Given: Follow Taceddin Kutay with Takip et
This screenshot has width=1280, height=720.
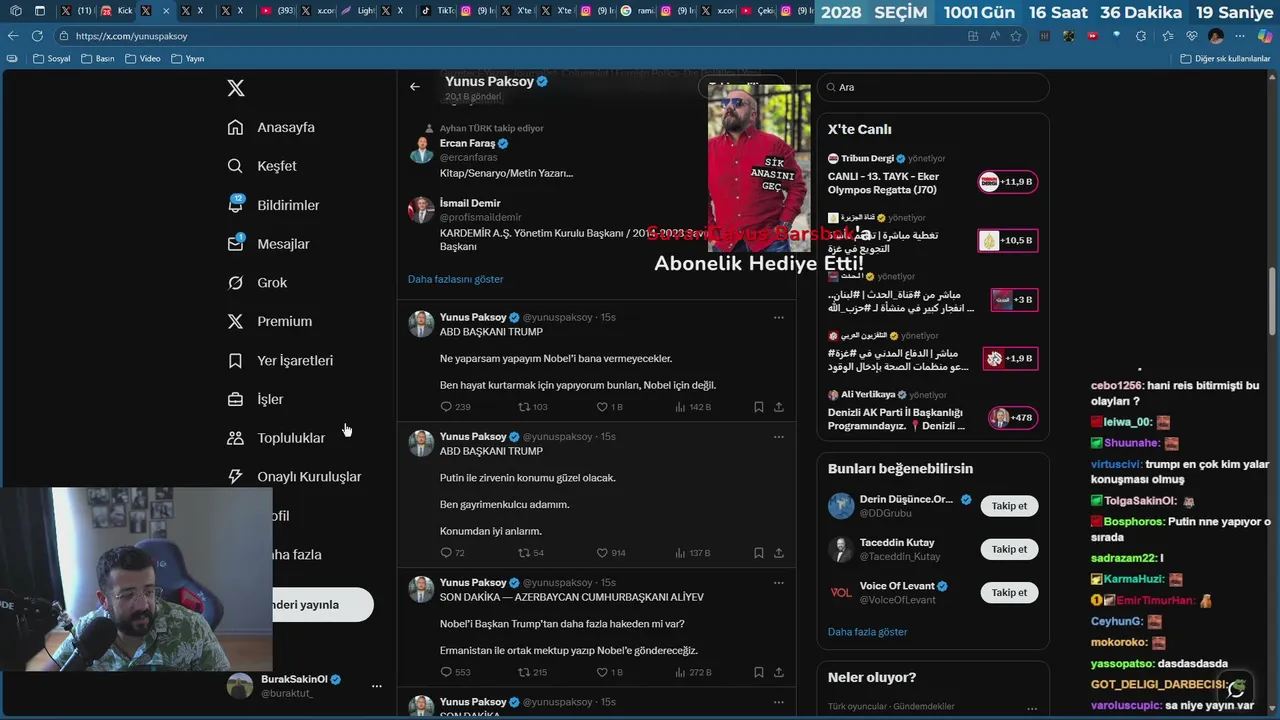Looking at the screenshot, I should click(1009, 549).
